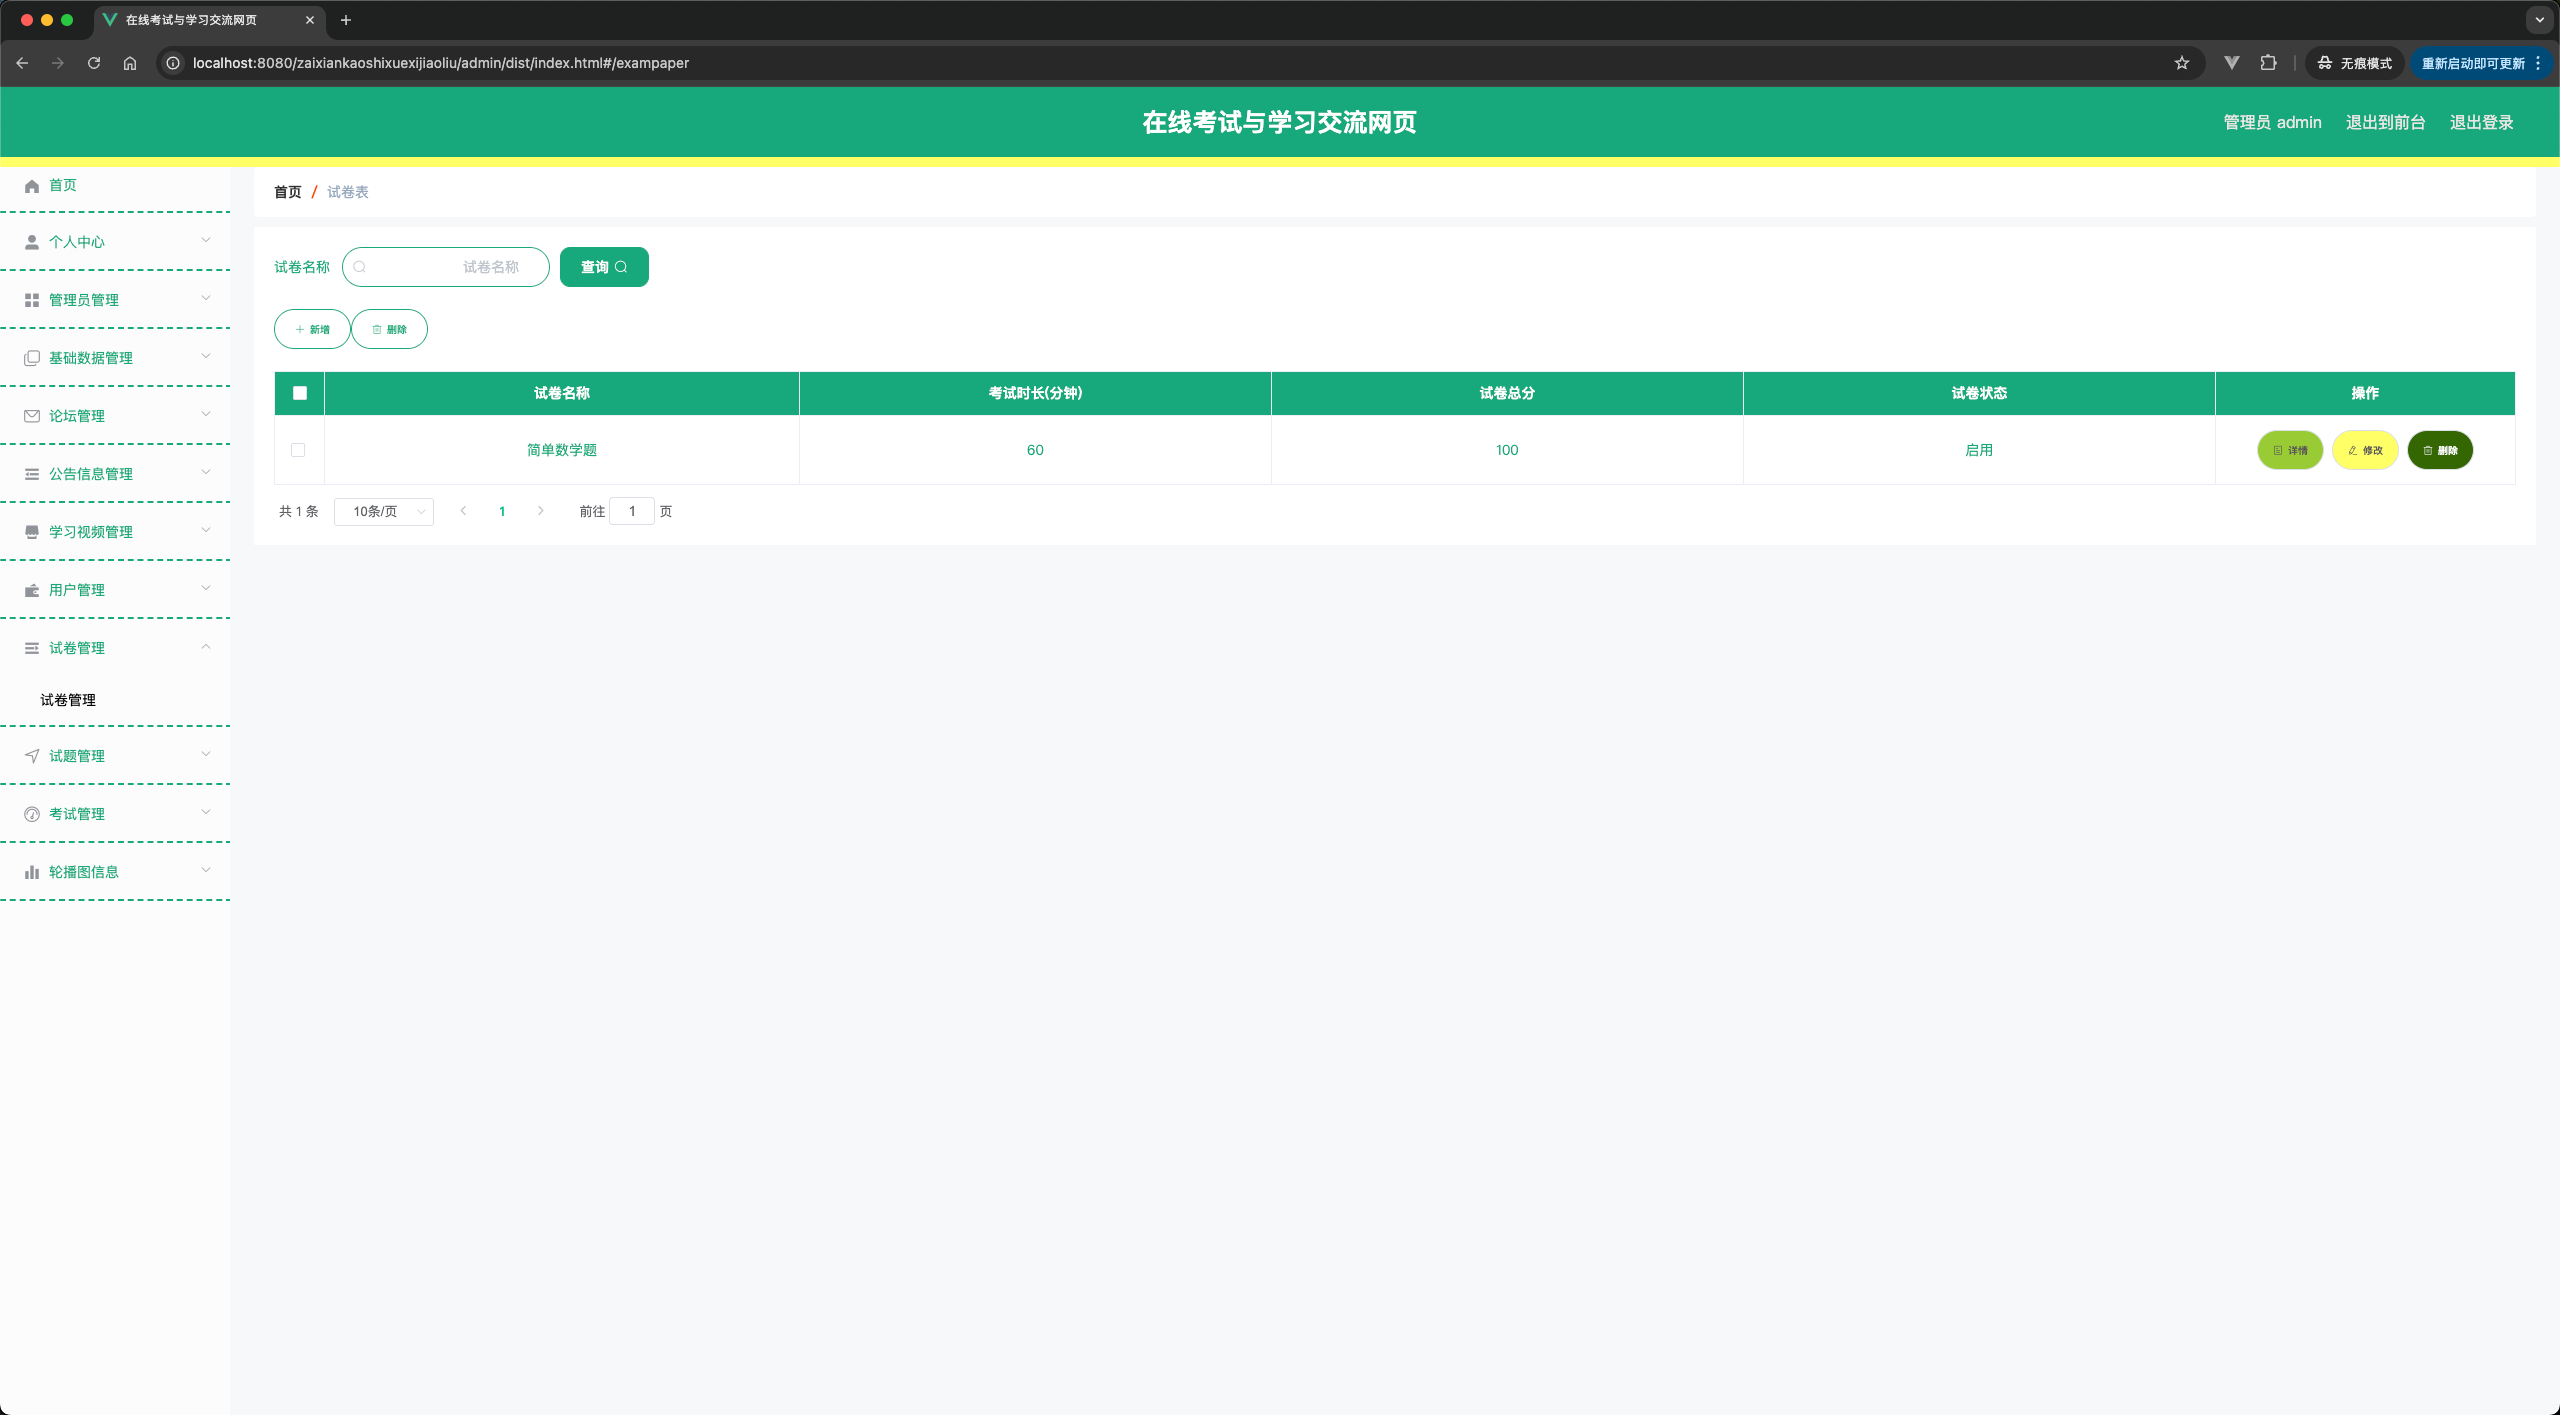Viewport: 2560px width, 1415px height.
Task: Open the 试题管理 sidebar menu
Action: click(115, 756)
